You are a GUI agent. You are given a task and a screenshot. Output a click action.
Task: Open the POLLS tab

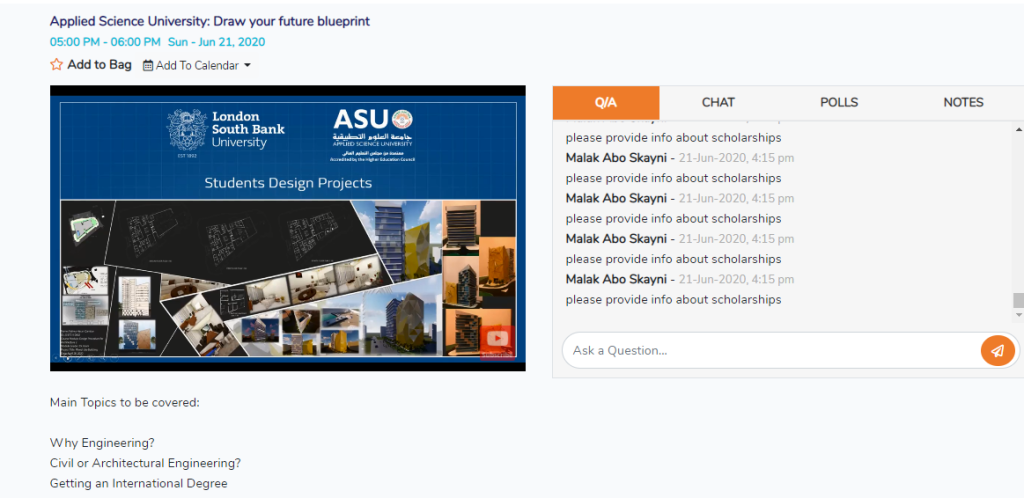coord(839,102)
